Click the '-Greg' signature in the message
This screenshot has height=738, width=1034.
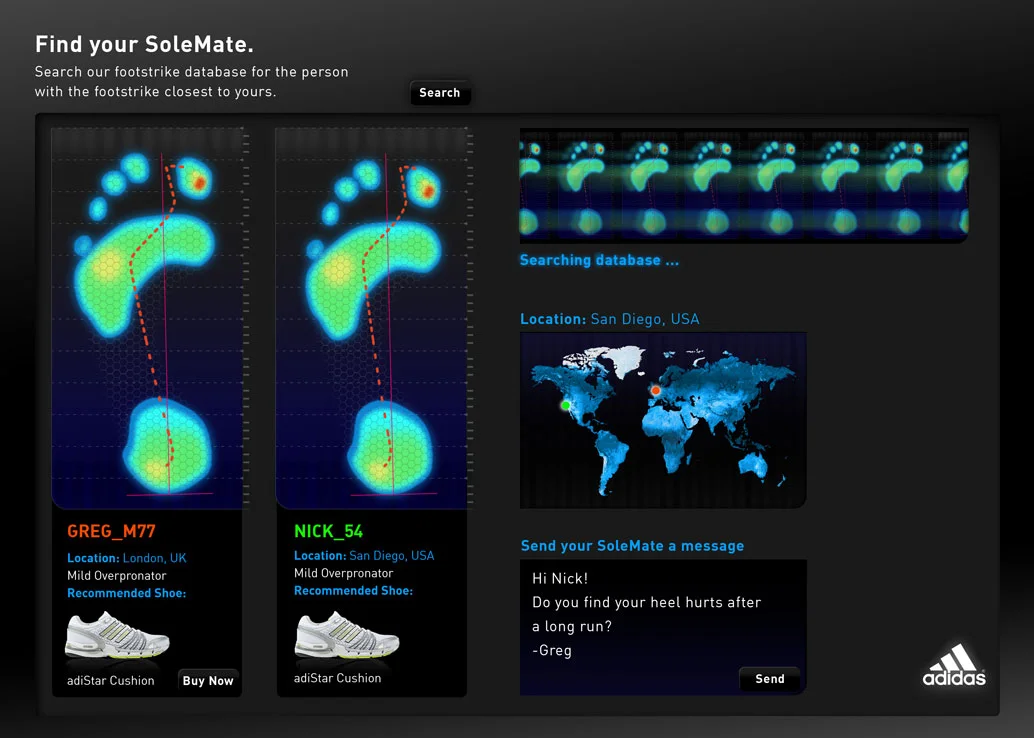point(552,650)
